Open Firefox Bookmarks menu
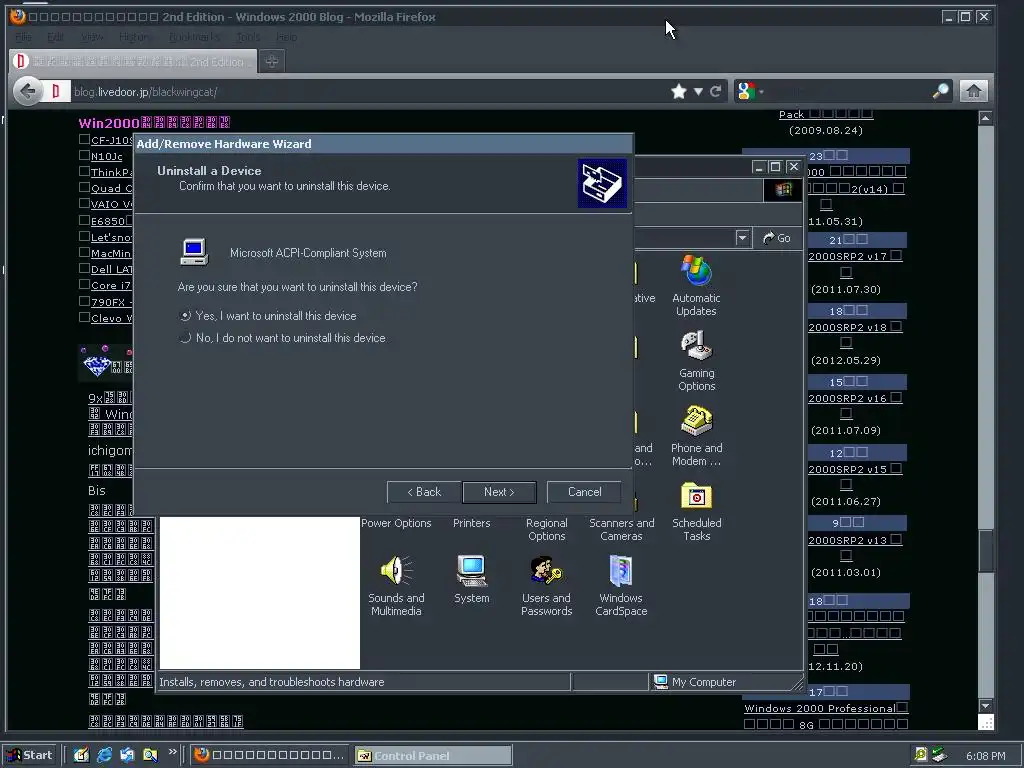The image size is (1024, 768). click(x=195, y=37)
